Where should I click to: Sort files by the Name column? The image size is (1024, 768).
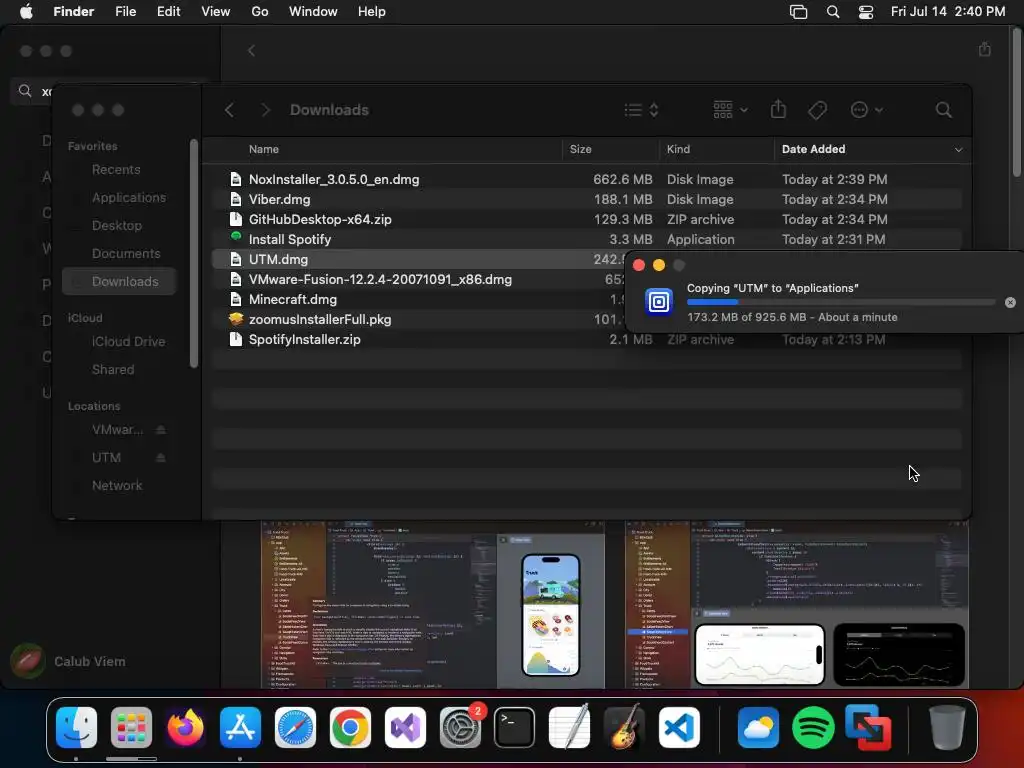(x=263, y=150)
